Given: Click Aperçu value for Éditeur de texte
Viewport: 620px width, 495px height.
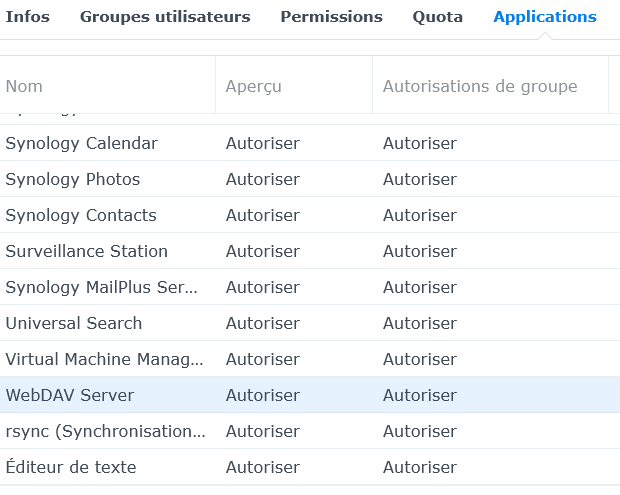Looking at the screenshot, I should (x=263, y=467).
